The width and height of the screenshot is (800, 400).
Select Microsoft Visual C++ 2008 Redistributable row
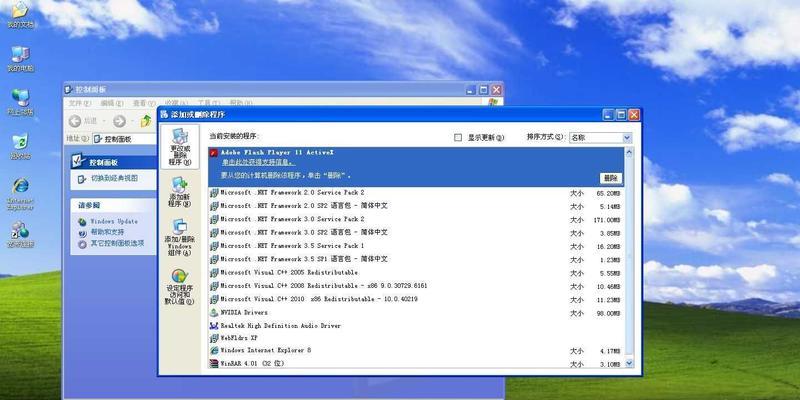click(416, 286)
